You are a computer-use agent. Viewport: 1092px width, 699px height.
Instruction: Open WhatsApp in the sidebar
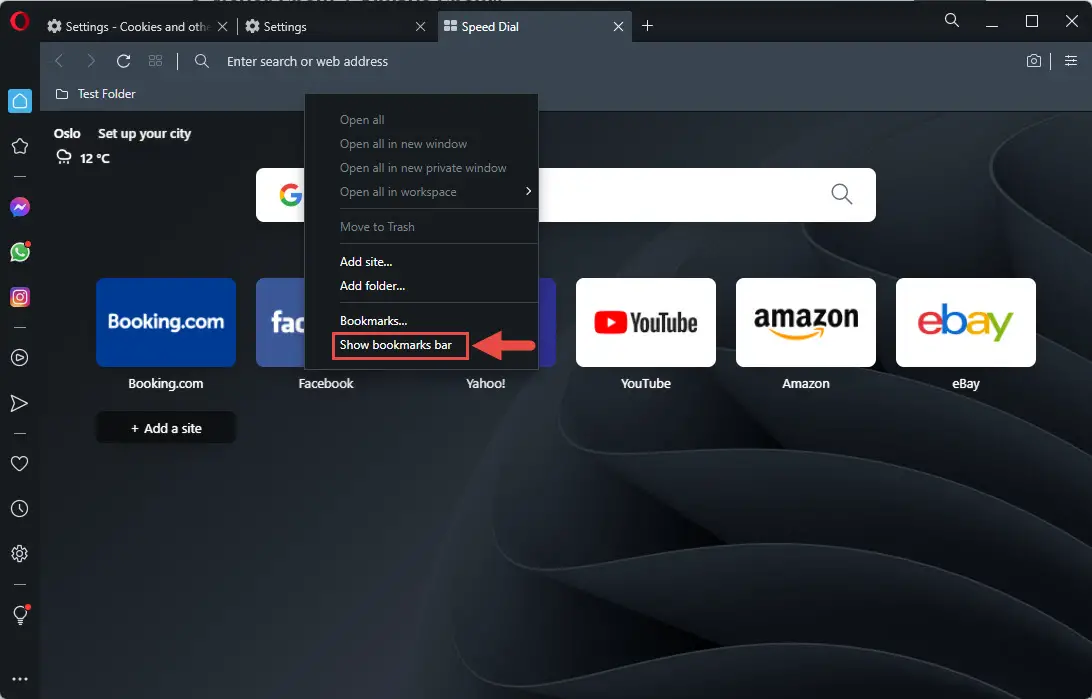(20, 252)
